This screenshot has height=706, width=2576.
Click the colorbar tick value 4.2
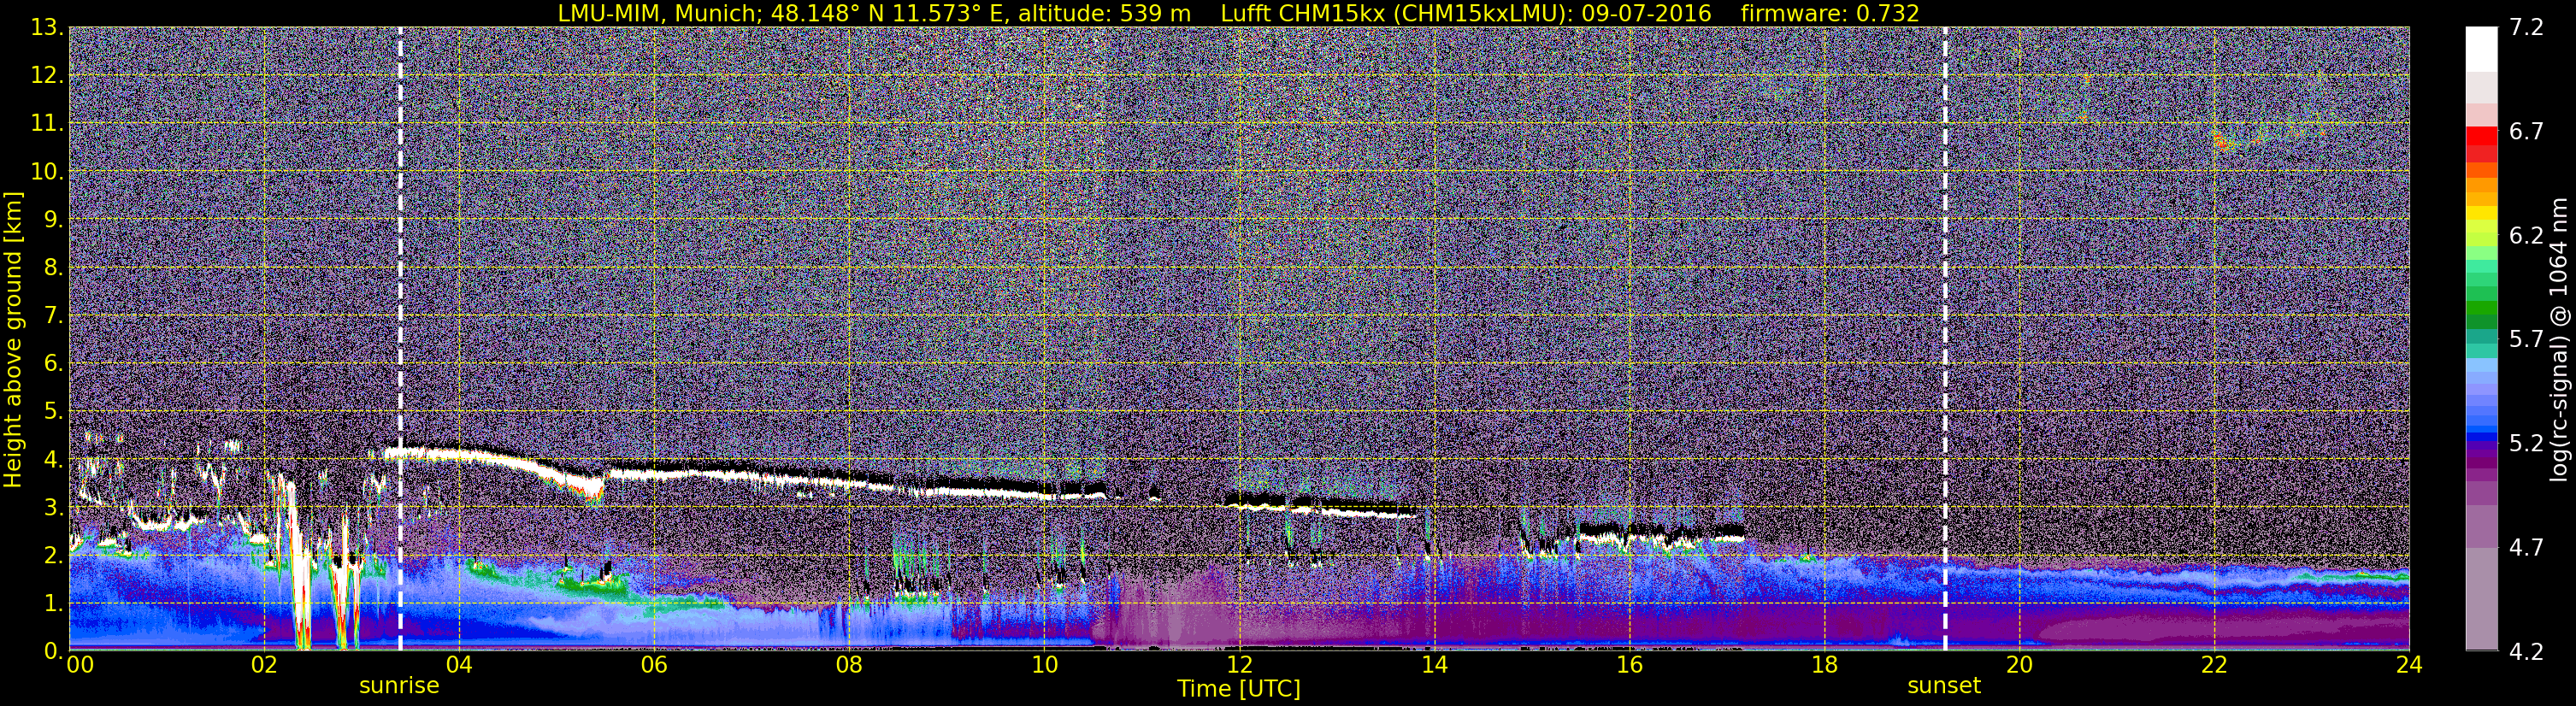(x=2526, y=651)
